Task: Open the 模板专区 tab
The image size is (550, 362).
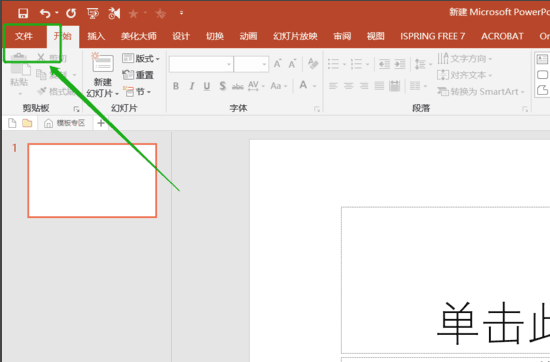Action: click(x=65, y=123)
